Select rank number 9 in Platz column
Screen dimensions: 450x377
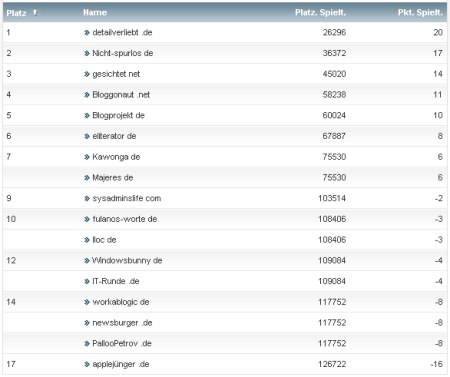pyautogui.click(x=9, y=198)
